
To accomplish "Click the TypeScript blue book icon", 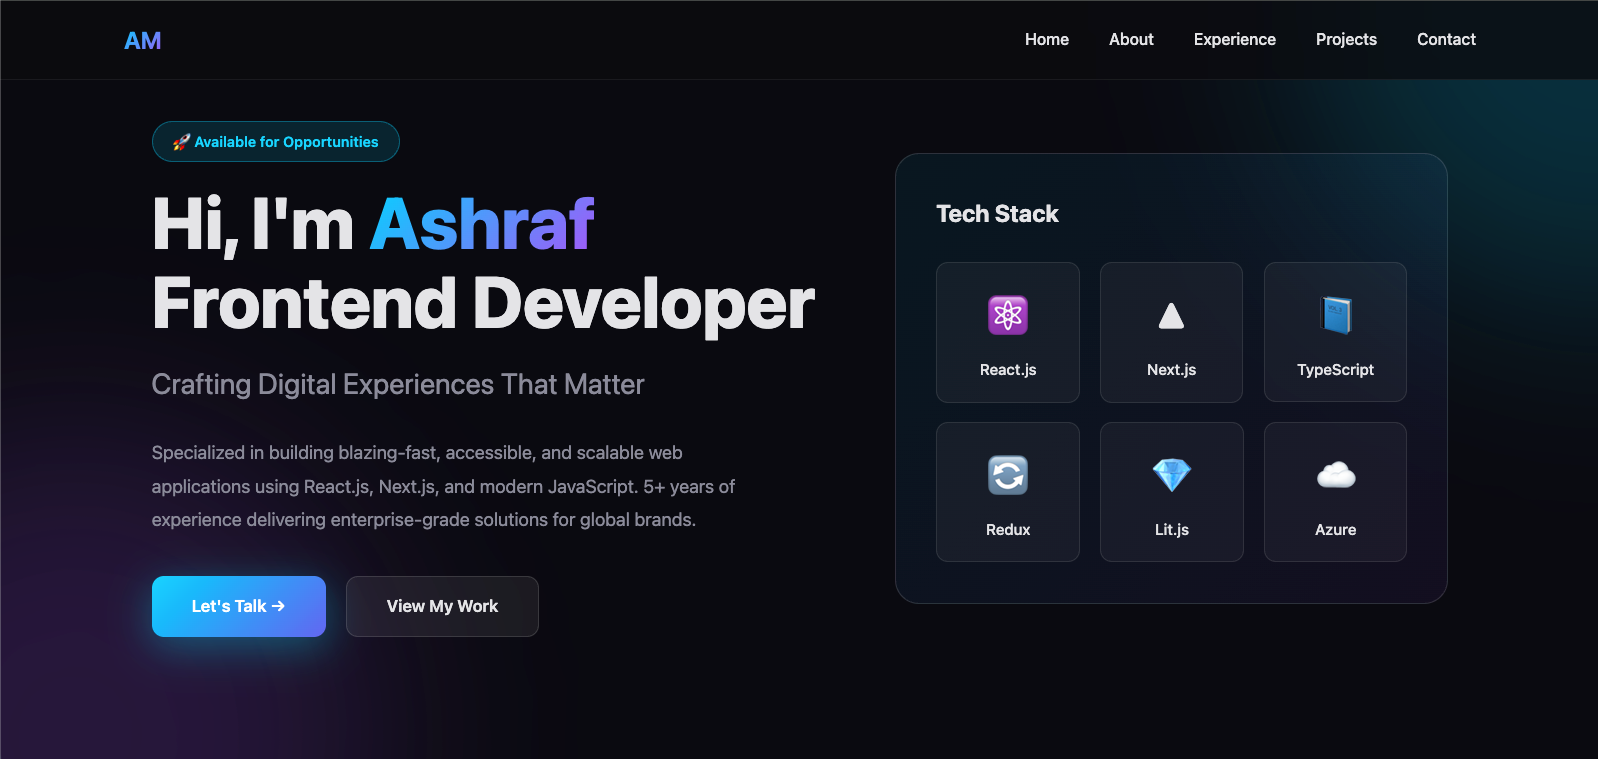I will coord(1335,315).
